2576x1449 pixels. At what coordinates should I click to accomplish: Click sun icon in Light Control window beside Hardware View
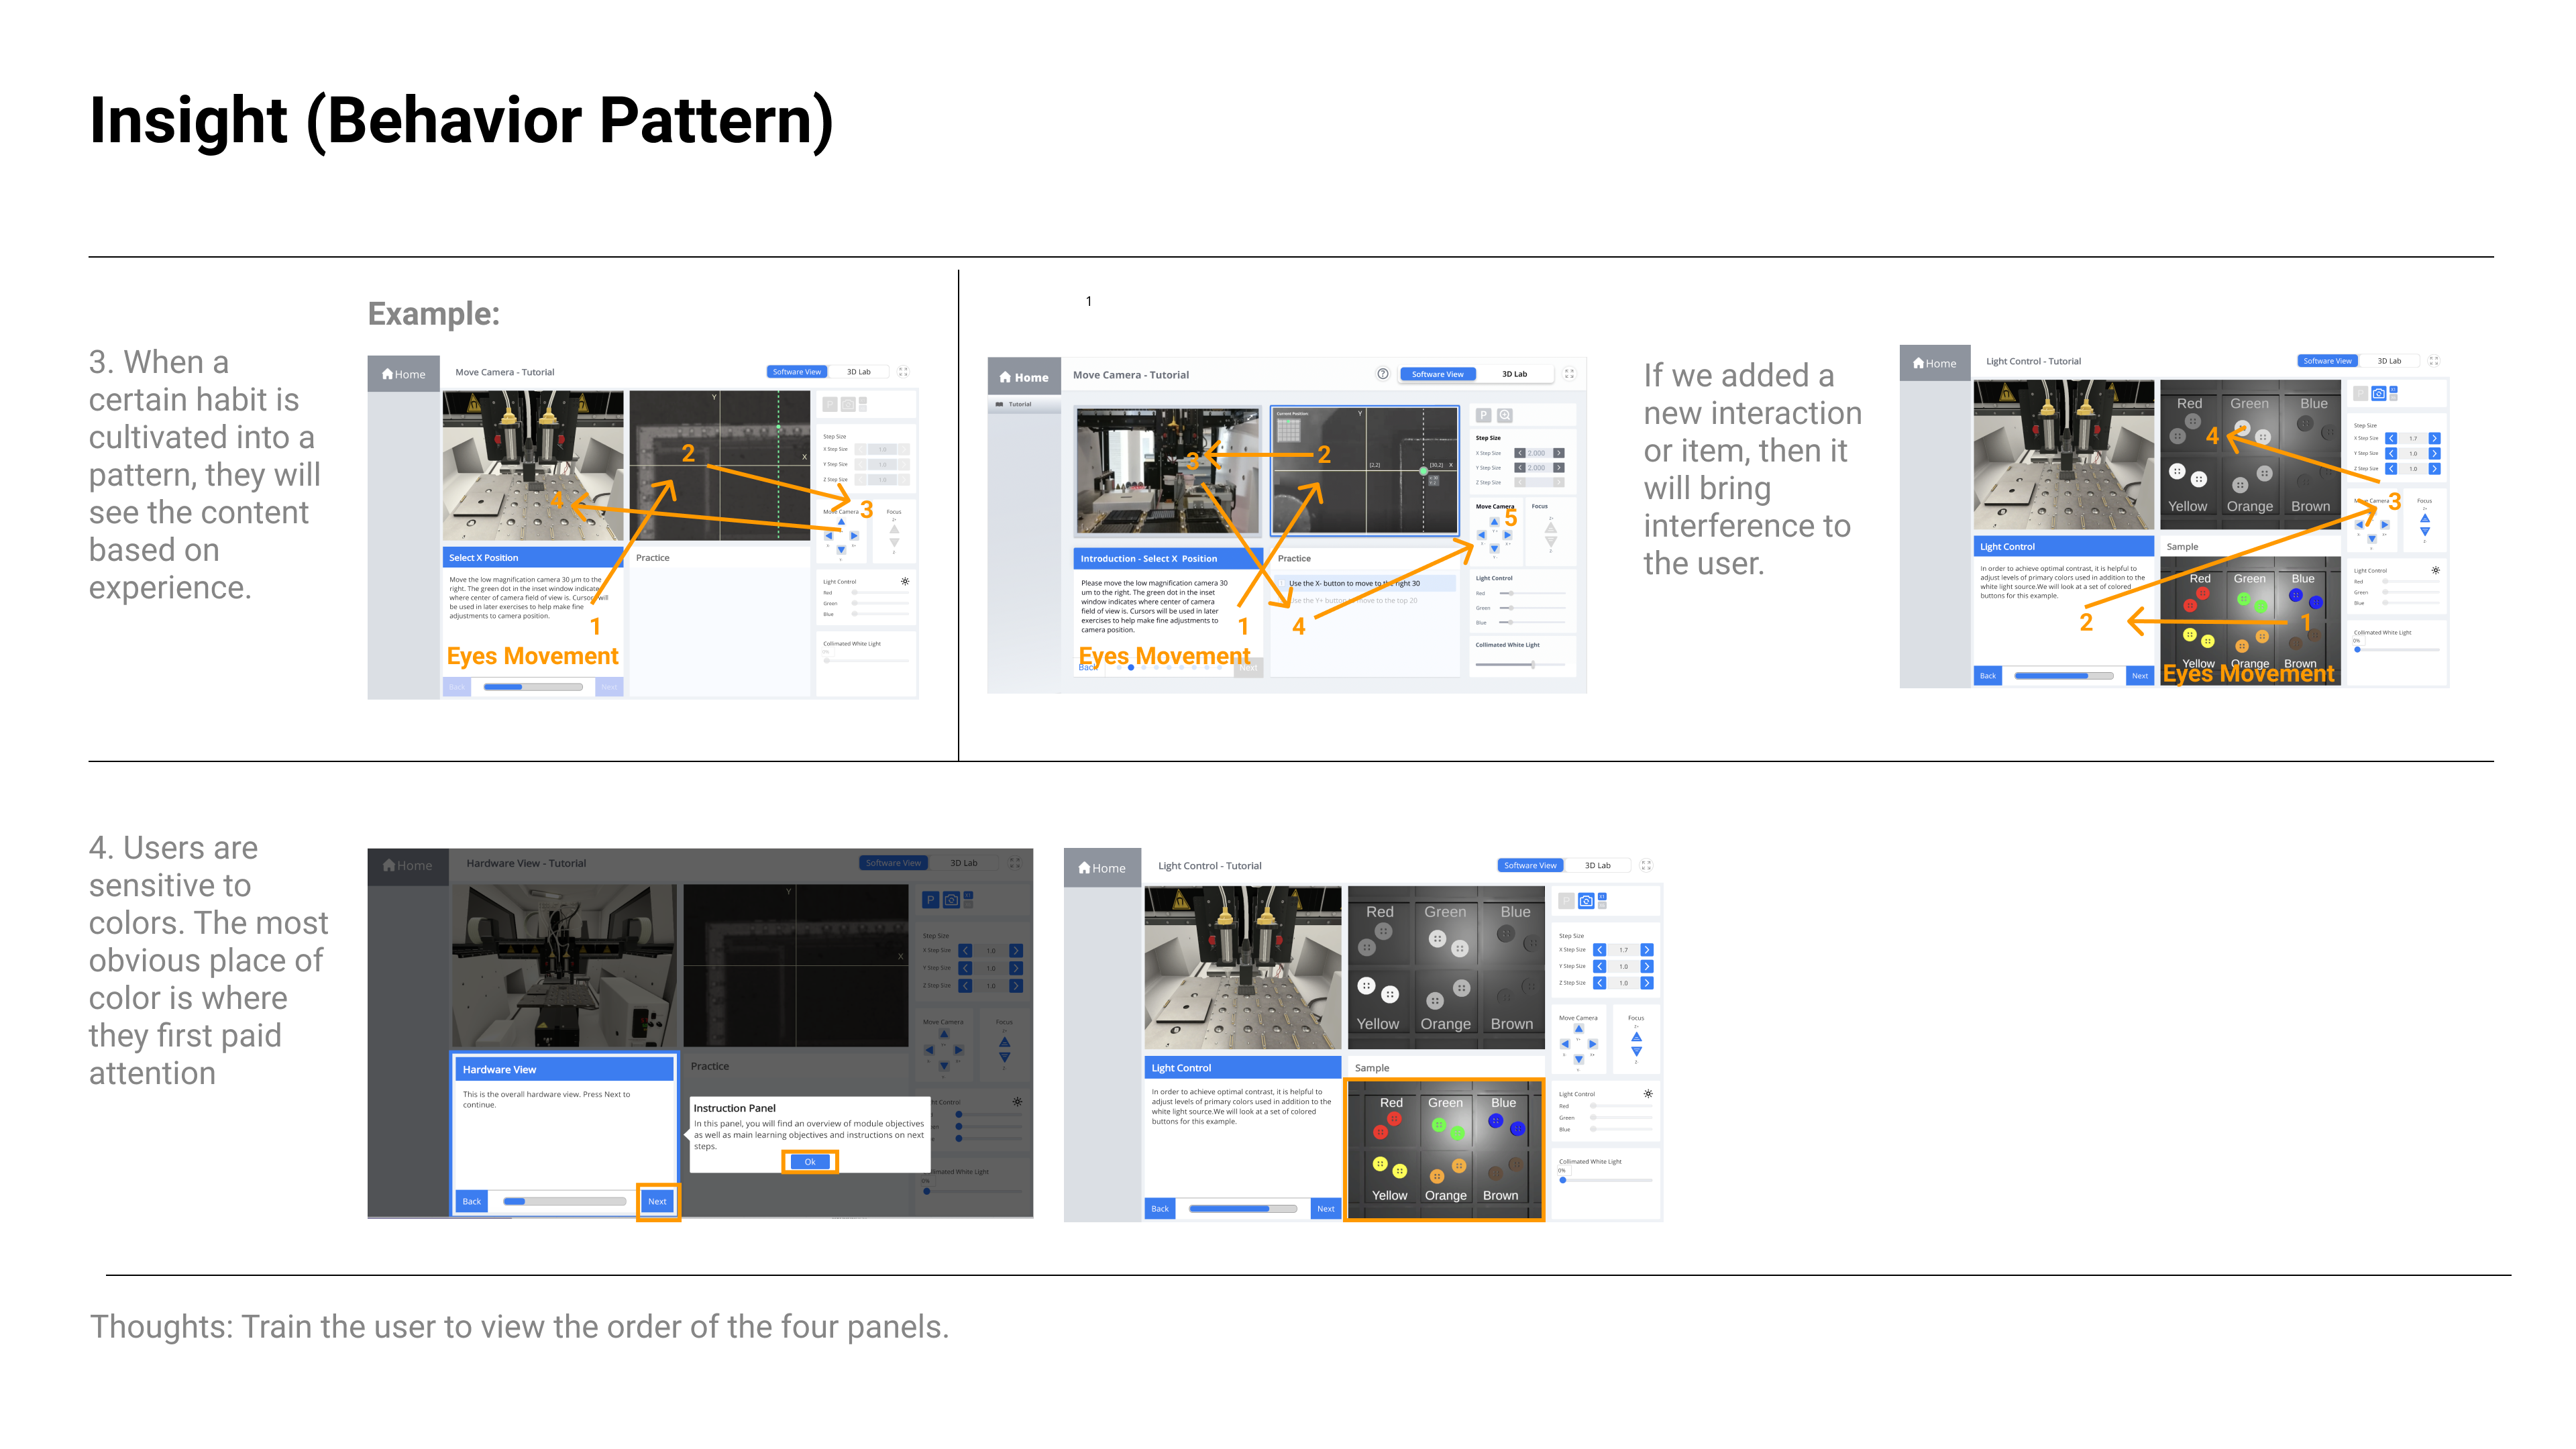click(1648, 1094)
